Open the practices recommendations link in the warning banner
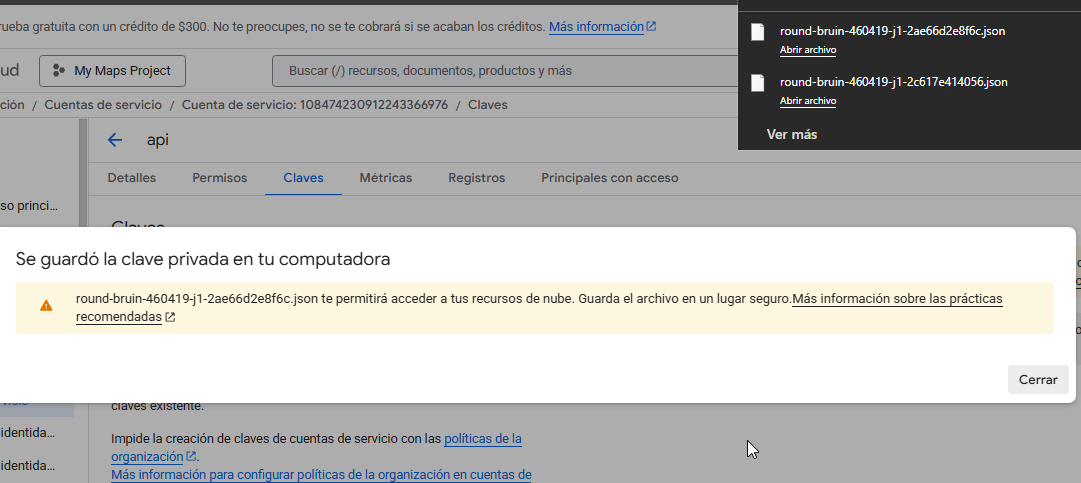Viewport: 1081px width, 483px height. coord(897,299)
